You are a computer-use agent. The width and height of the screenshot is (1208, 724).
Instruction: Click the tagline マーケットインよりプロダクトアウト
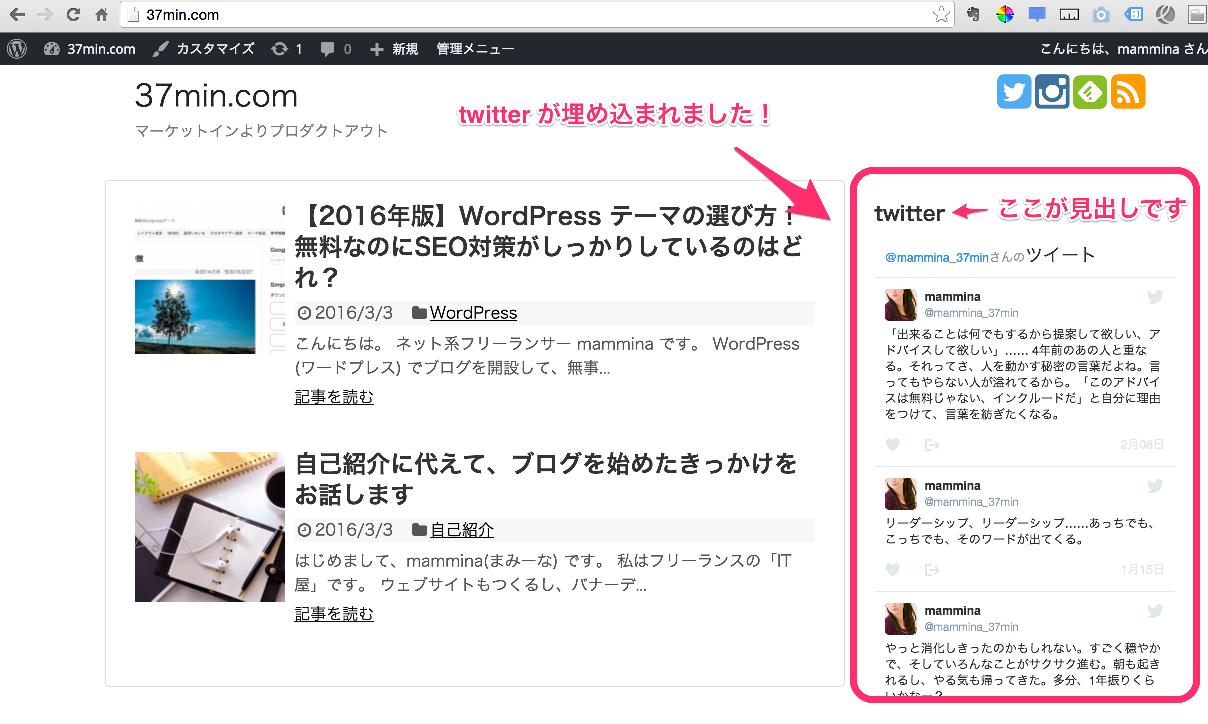(261, 131)
